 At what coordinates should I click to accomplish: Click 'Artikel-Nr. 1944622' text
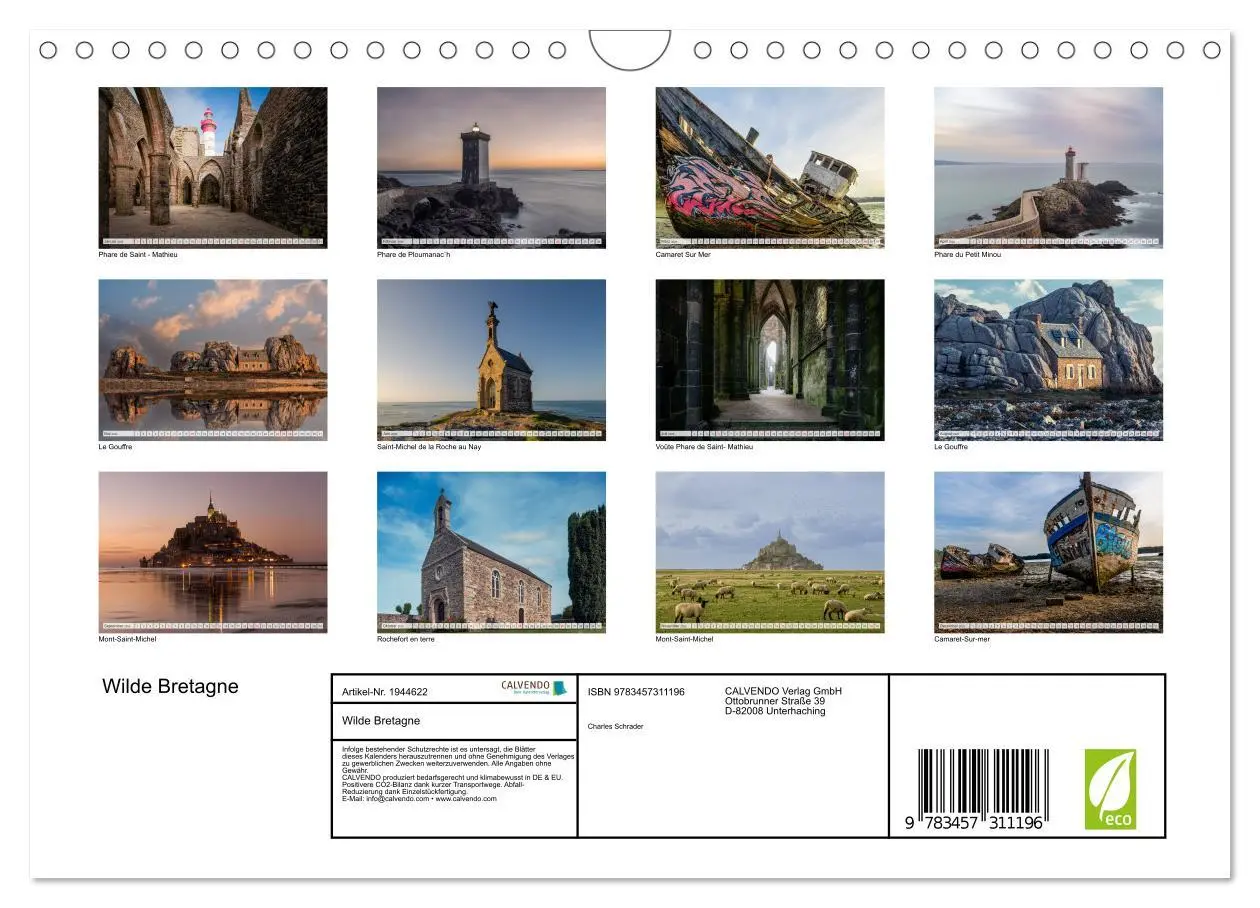point(385,692)
